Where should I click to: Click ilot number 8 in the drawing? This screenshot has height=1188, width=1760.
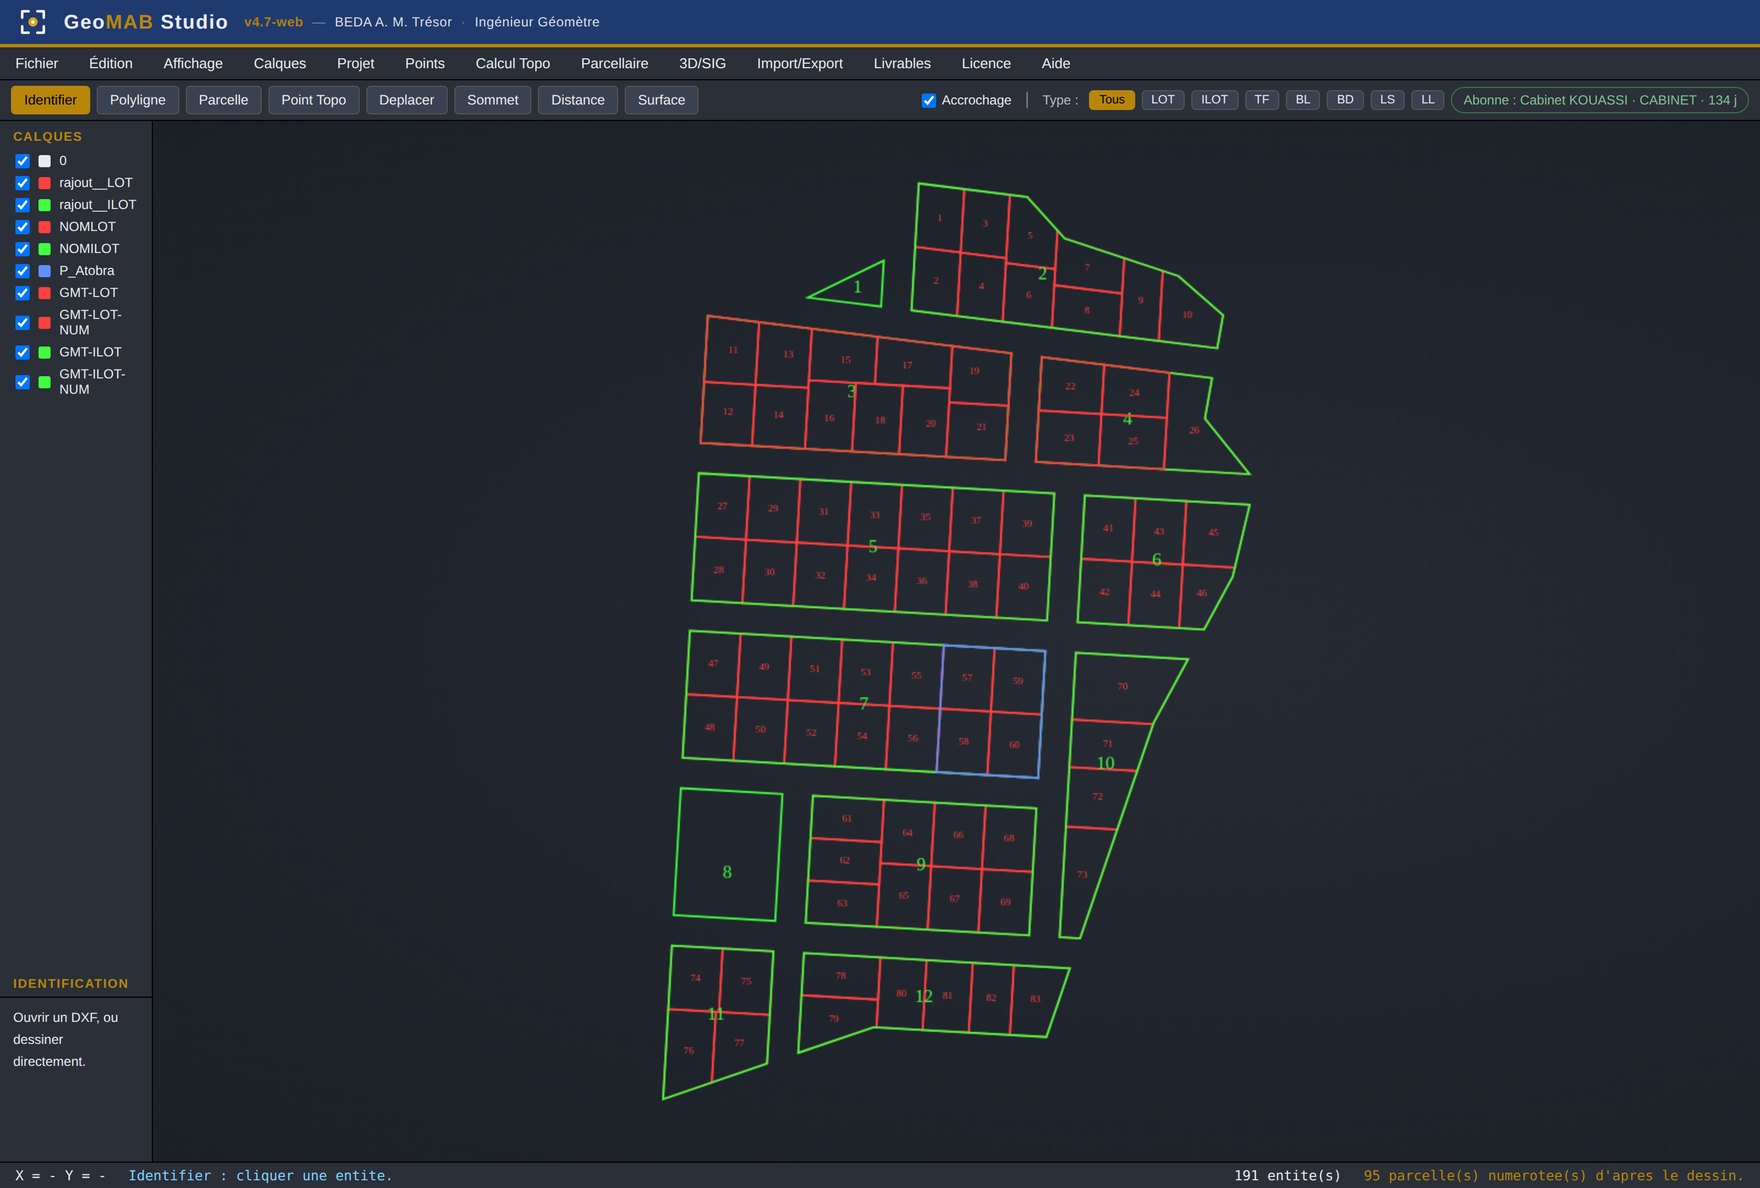(727, 872)
